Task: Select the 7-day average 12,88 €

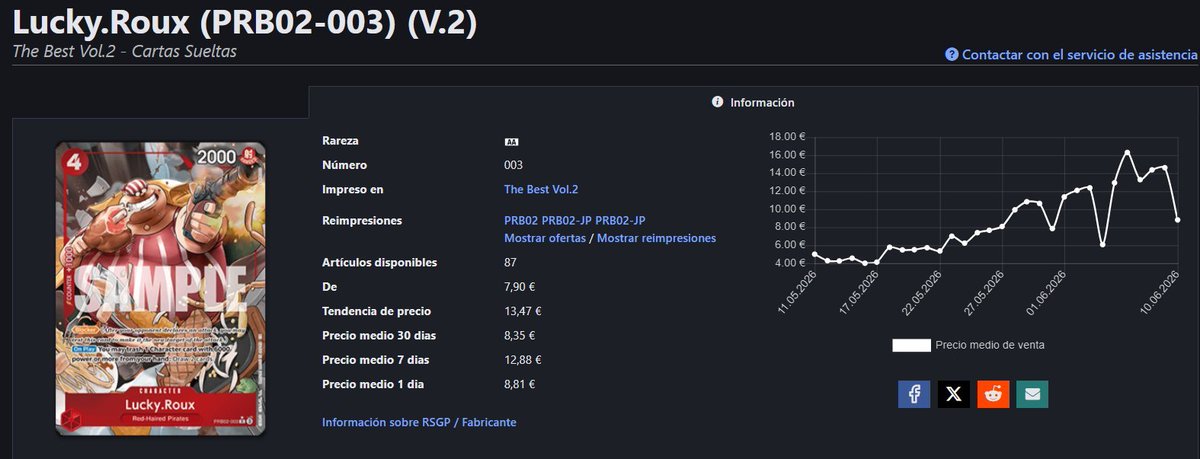Action: pos(523,359)
